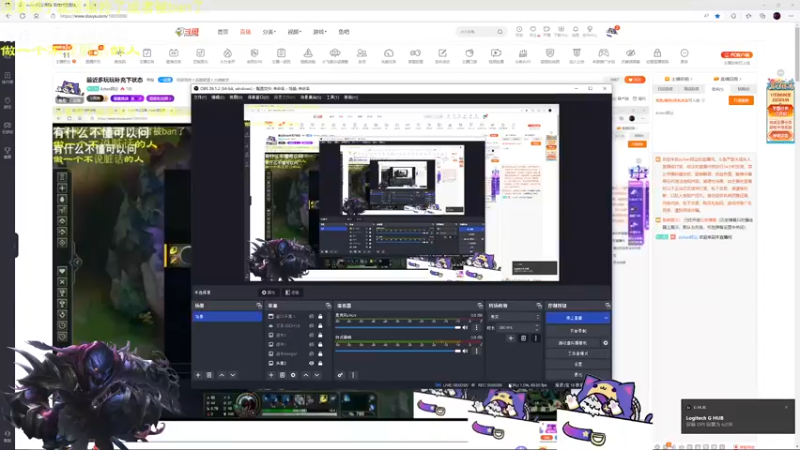Open source properties gear in Sources toolbar
The height and width of the screenshot is (450, 800).
(293, 375)
